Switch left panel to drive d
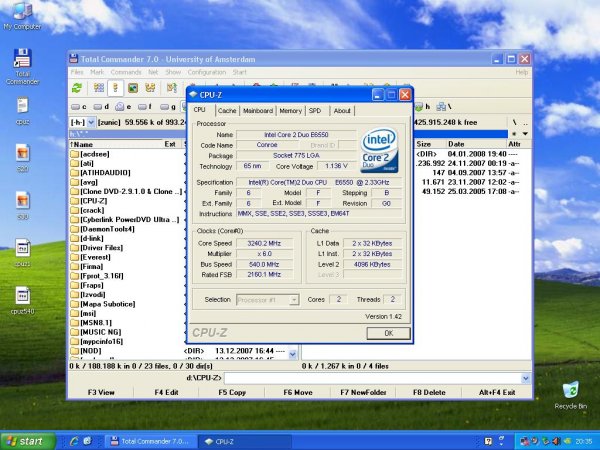Screen dimensions: 600x450 point(101,107)
